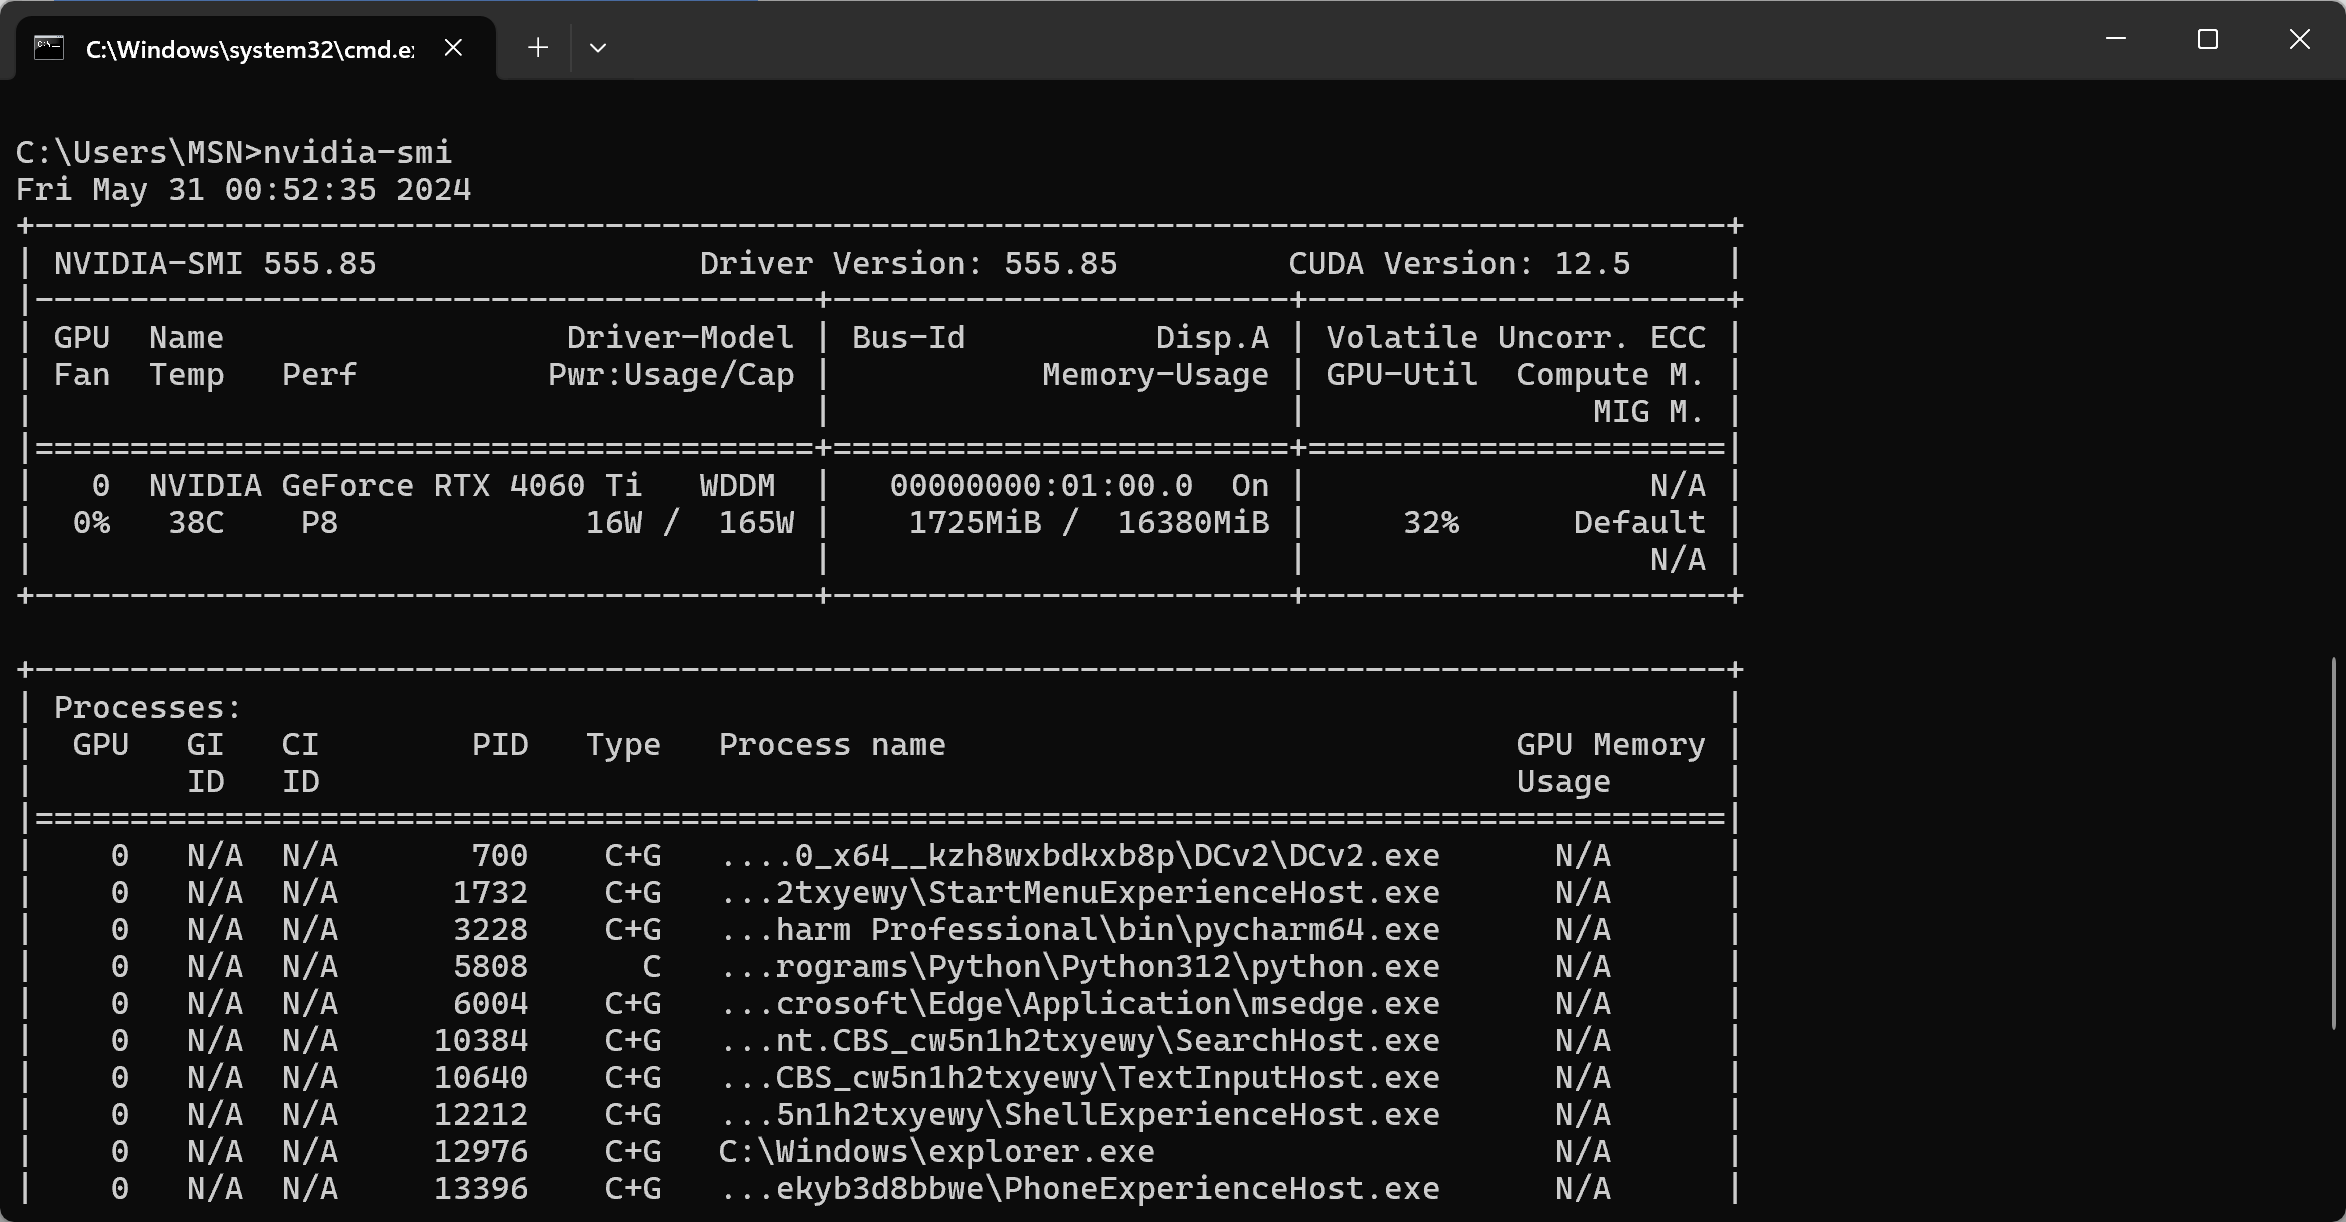Click PID 1732
Screen dimensions: 2346x1222
pyautogui.click(x=490, y=892)
